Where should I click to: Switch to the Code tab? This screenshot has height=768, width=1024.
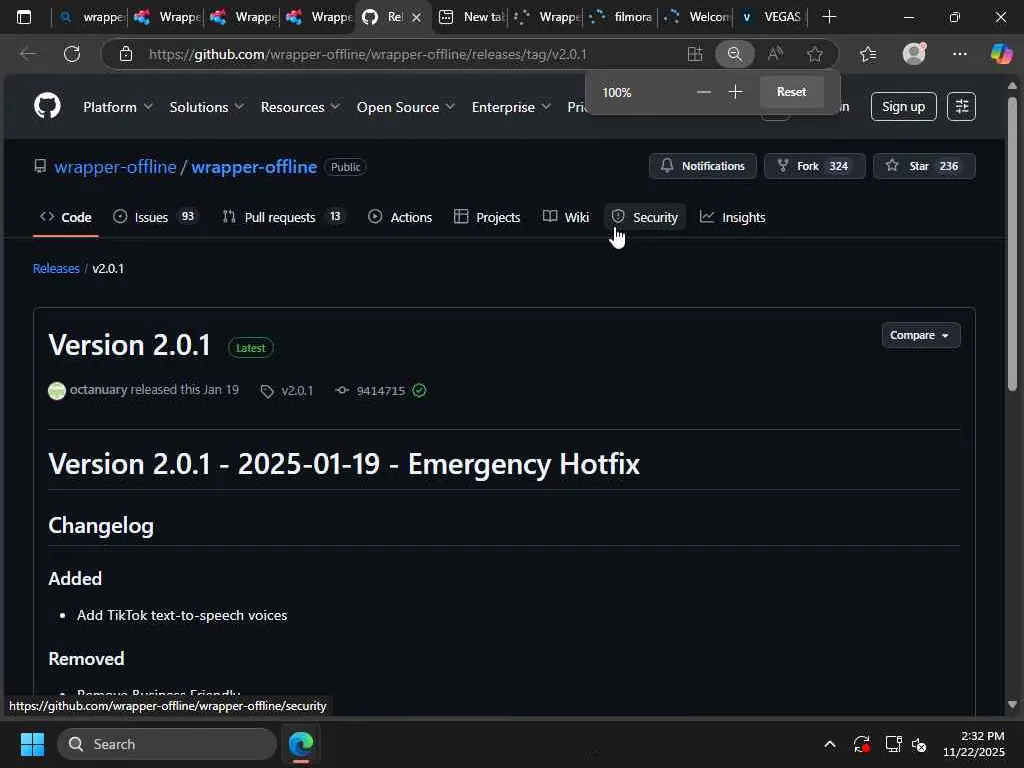pyautogui.click(x=66, y=217)
